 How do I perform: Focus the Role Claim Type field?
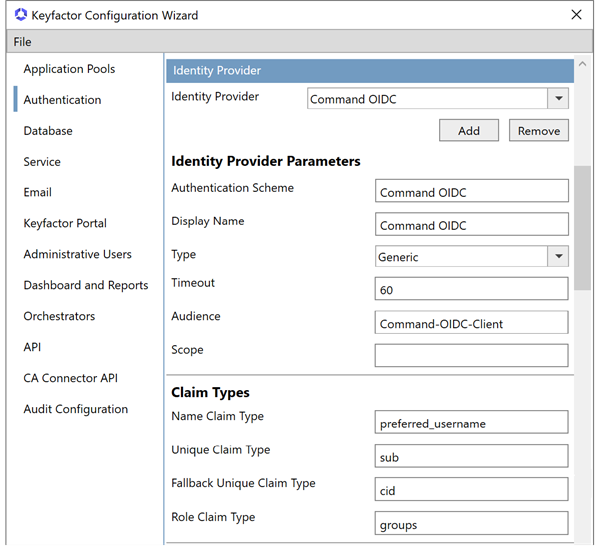[x=471, y=524]
